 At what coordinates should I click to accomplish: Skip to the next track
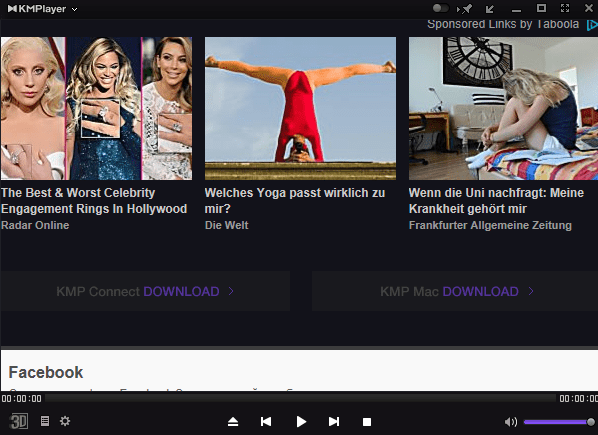pos(334,422)
